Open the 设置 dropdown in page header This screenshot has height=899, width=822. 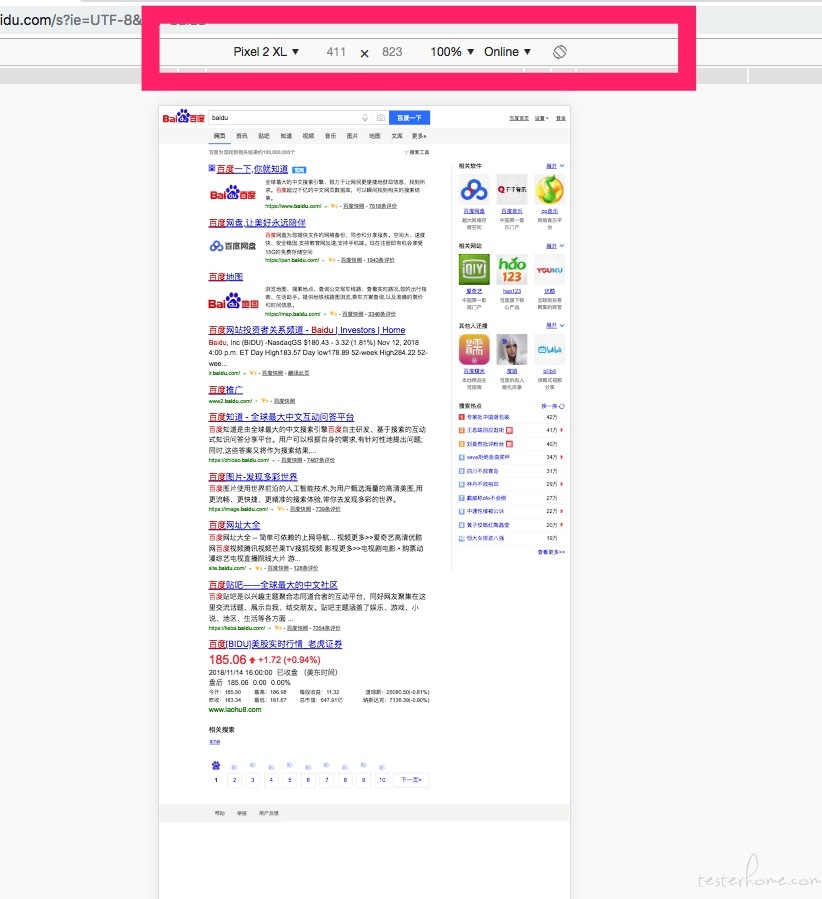(542, 118)
